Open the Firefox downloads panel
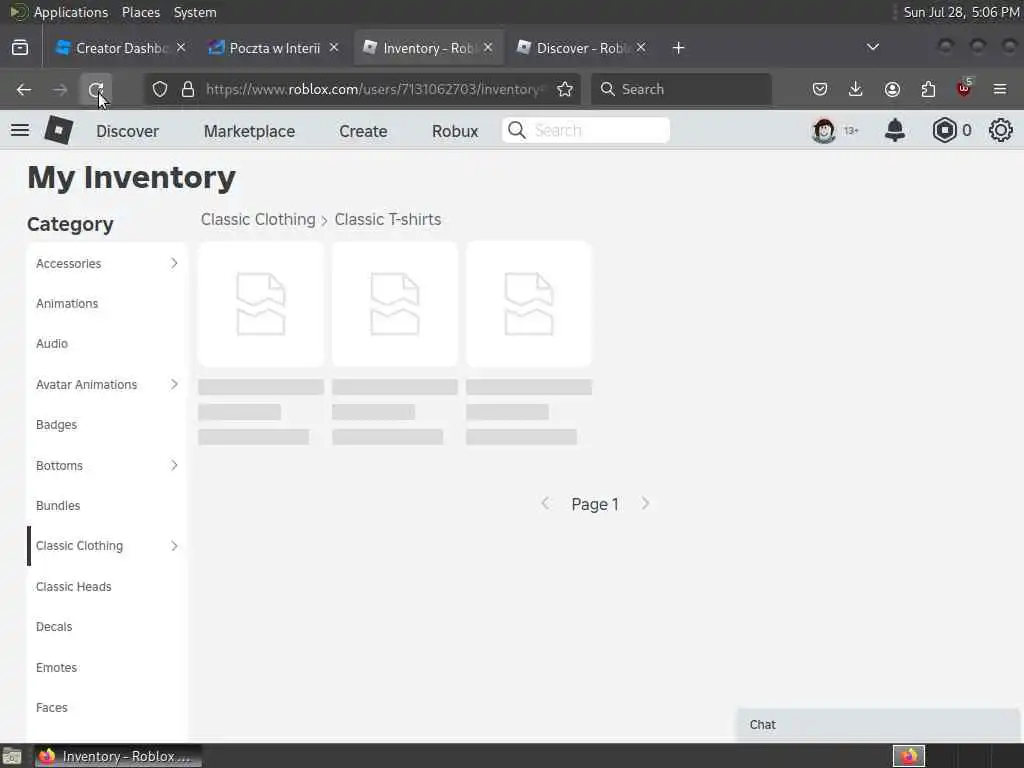Screen dimensions: 1024x768 tap(856, 89)
